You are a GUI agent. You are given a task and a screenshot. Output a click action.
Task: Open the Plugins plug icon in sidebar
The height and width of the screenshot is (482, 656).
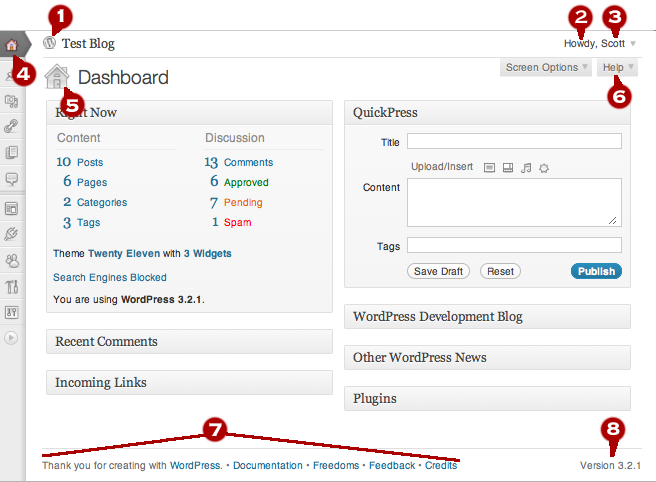coord(11,234)
